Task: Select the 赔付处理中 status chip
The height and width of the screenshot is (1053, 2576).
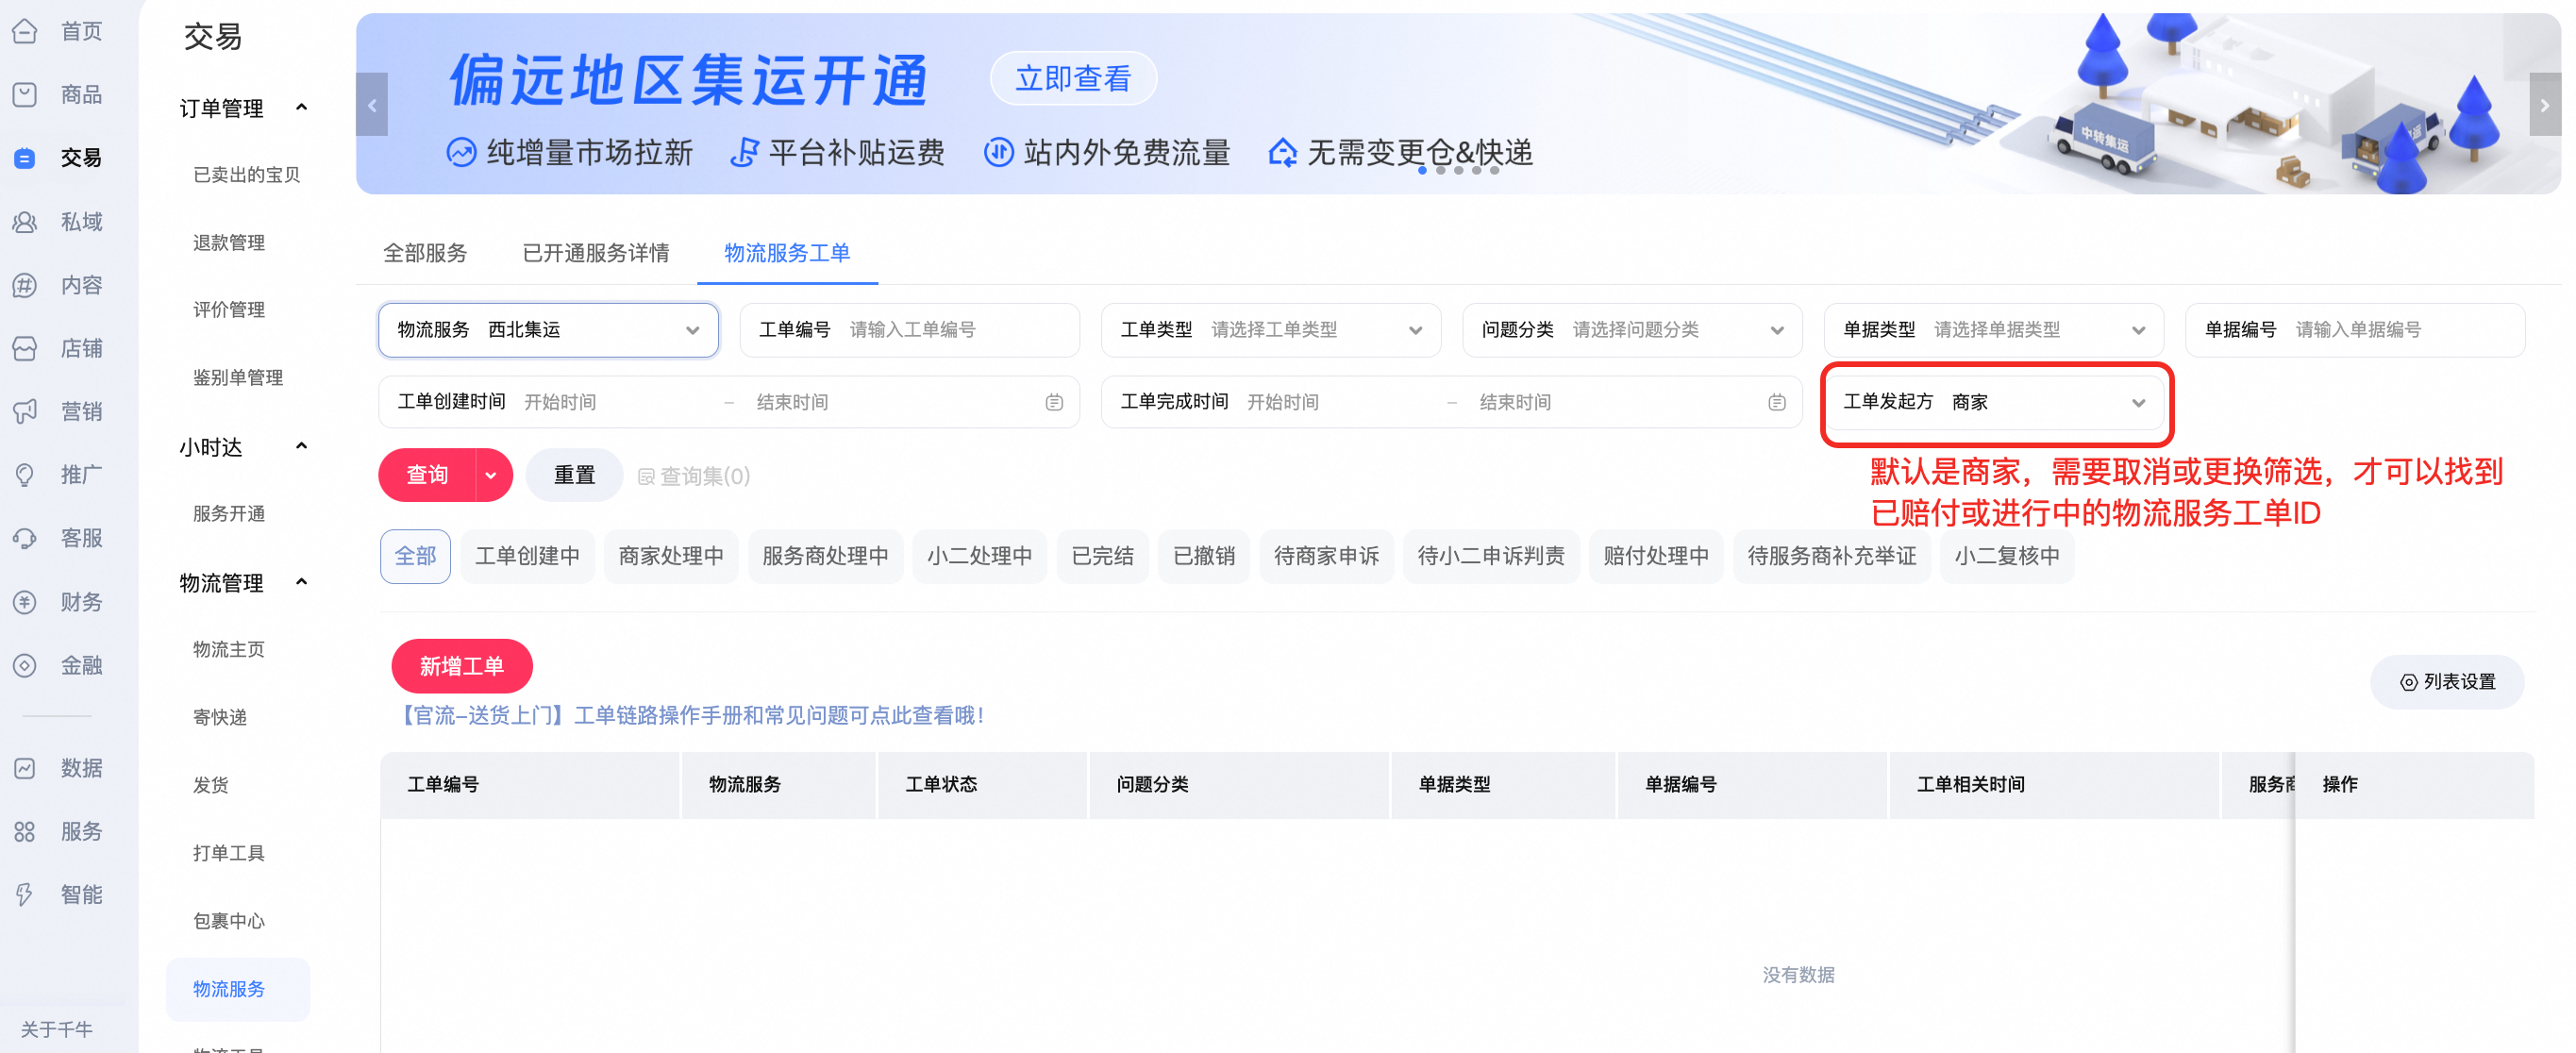Action: coord(1655,556)
